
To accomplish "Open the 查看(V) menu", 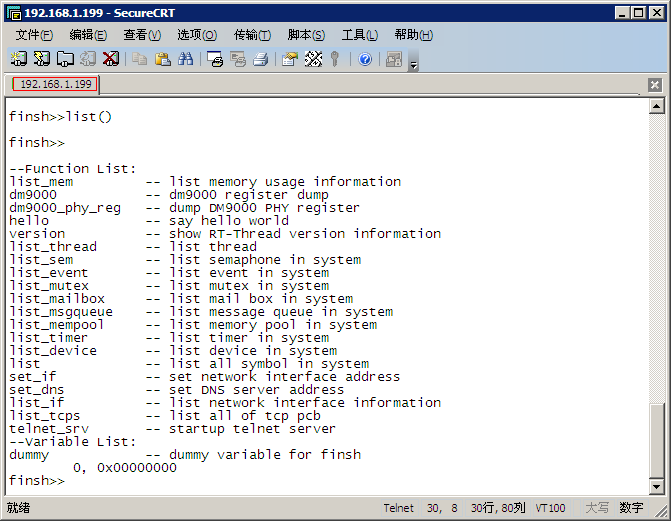I will pyautogui.click(x=142, y=35).
